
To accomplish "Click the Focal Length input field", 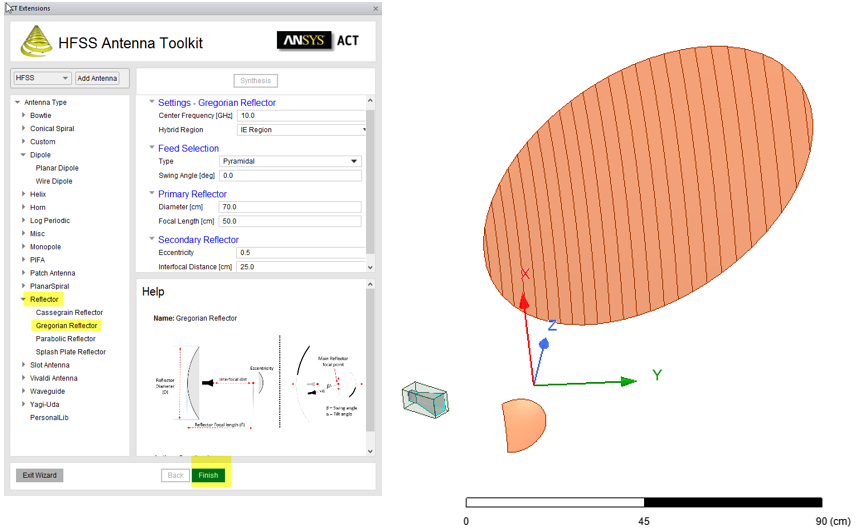I will pyautogui.click(x=290, y=221).
